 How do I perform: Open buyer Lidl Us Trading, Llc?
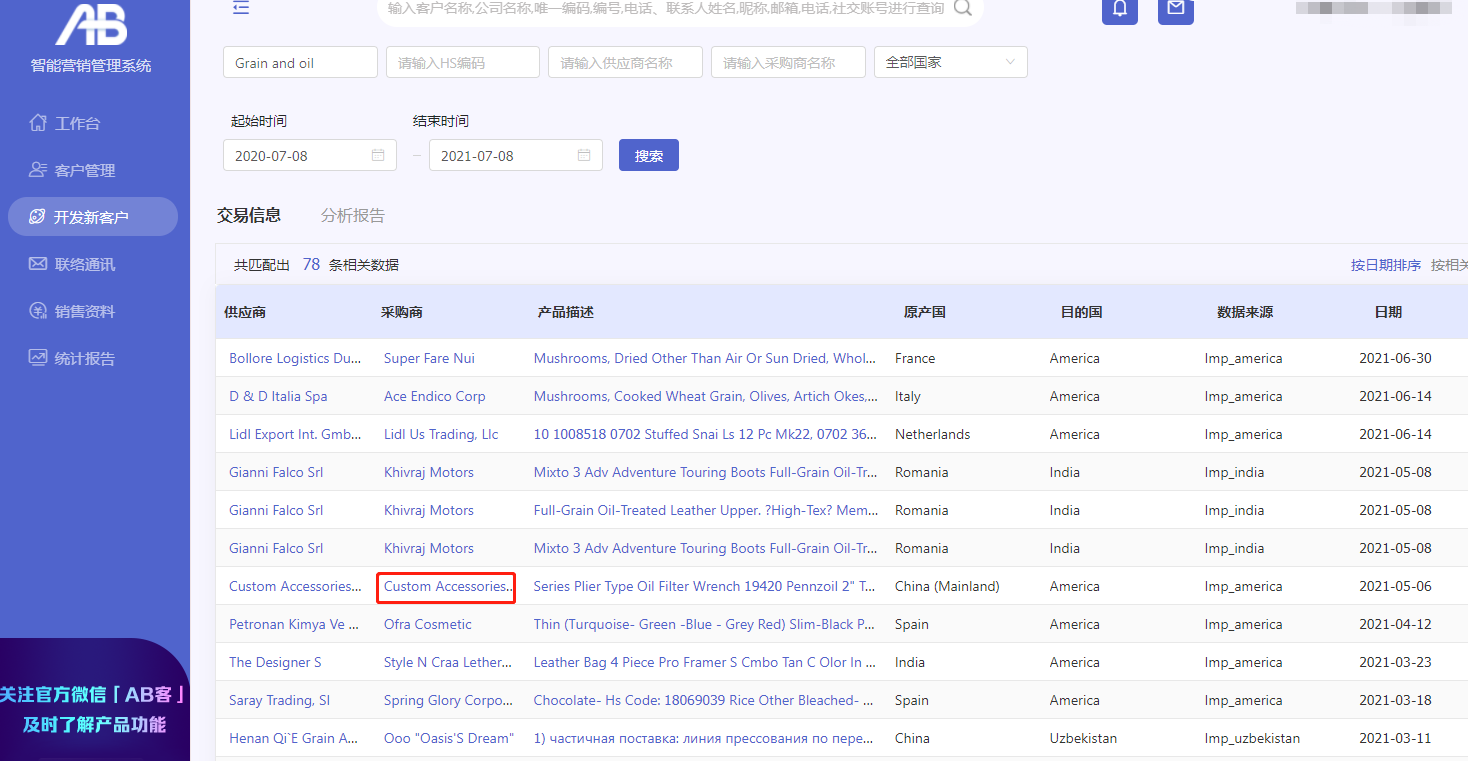click(441, 434)
